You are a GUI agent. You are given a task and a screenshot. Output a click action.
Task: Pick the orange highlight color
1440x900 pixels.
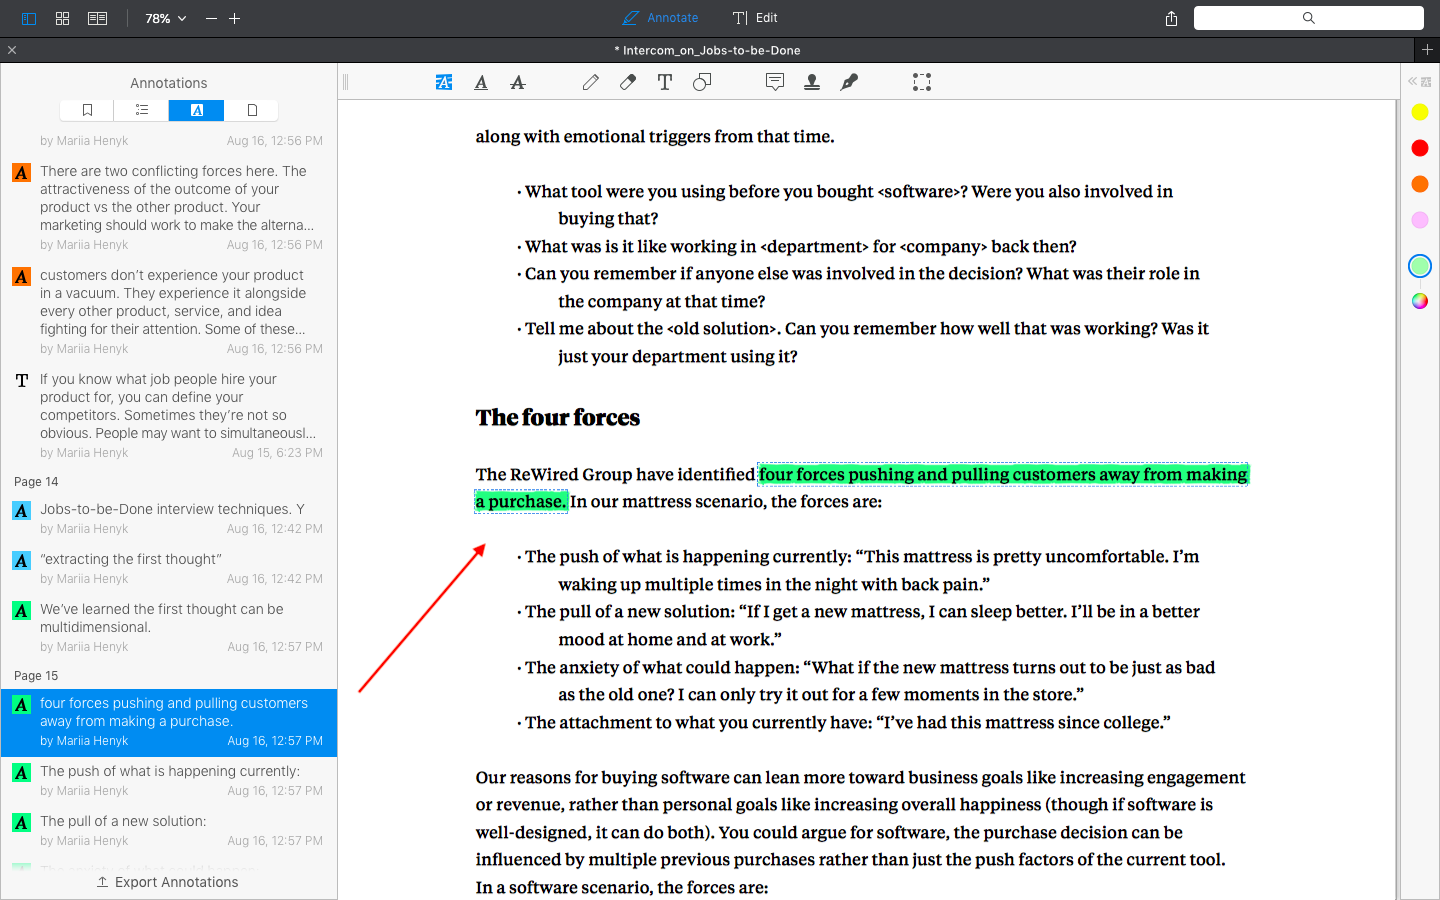[x=1420, y=184]
